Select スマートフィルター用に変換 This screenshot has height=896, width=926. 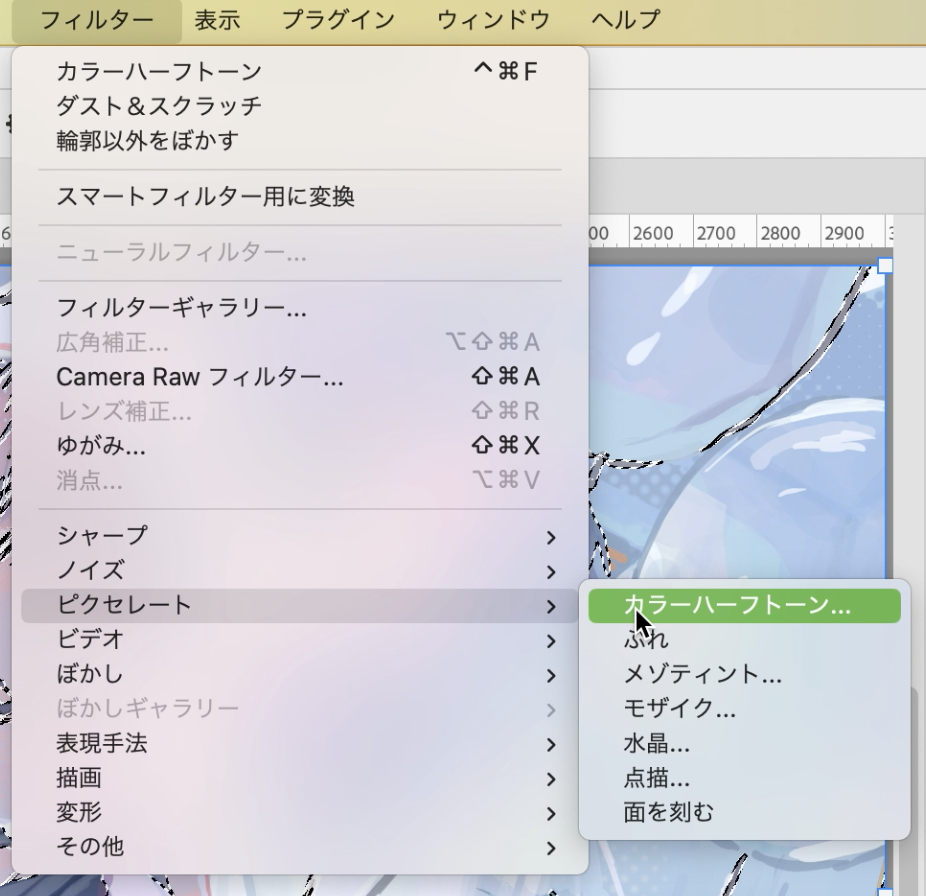[x=300, y=197]
